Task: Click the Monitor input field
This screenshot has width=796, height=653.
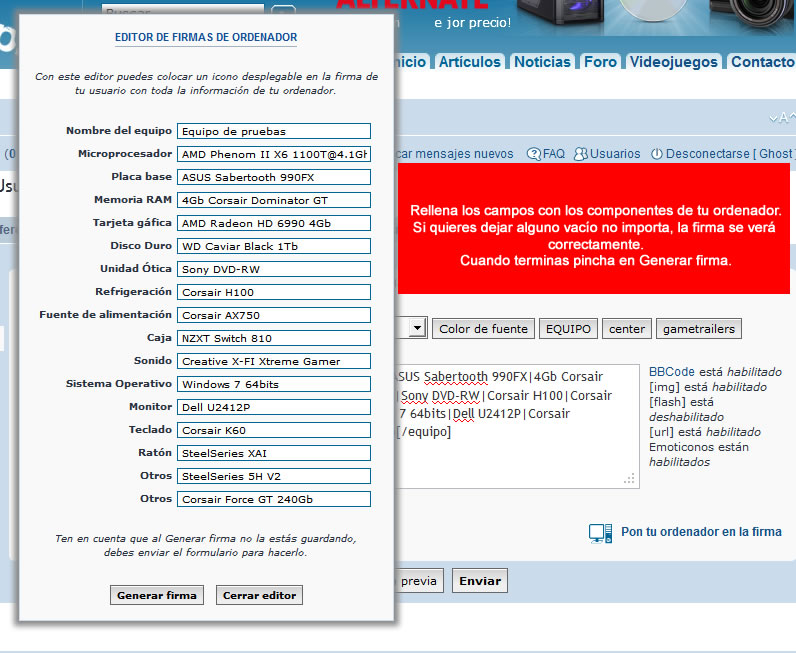Action: click(274, 407)
